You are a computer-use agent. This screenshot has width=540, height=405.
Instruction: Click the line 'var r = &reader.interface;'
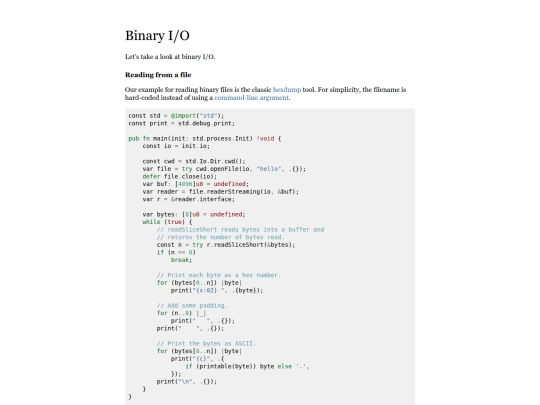[x=189, y=199]
